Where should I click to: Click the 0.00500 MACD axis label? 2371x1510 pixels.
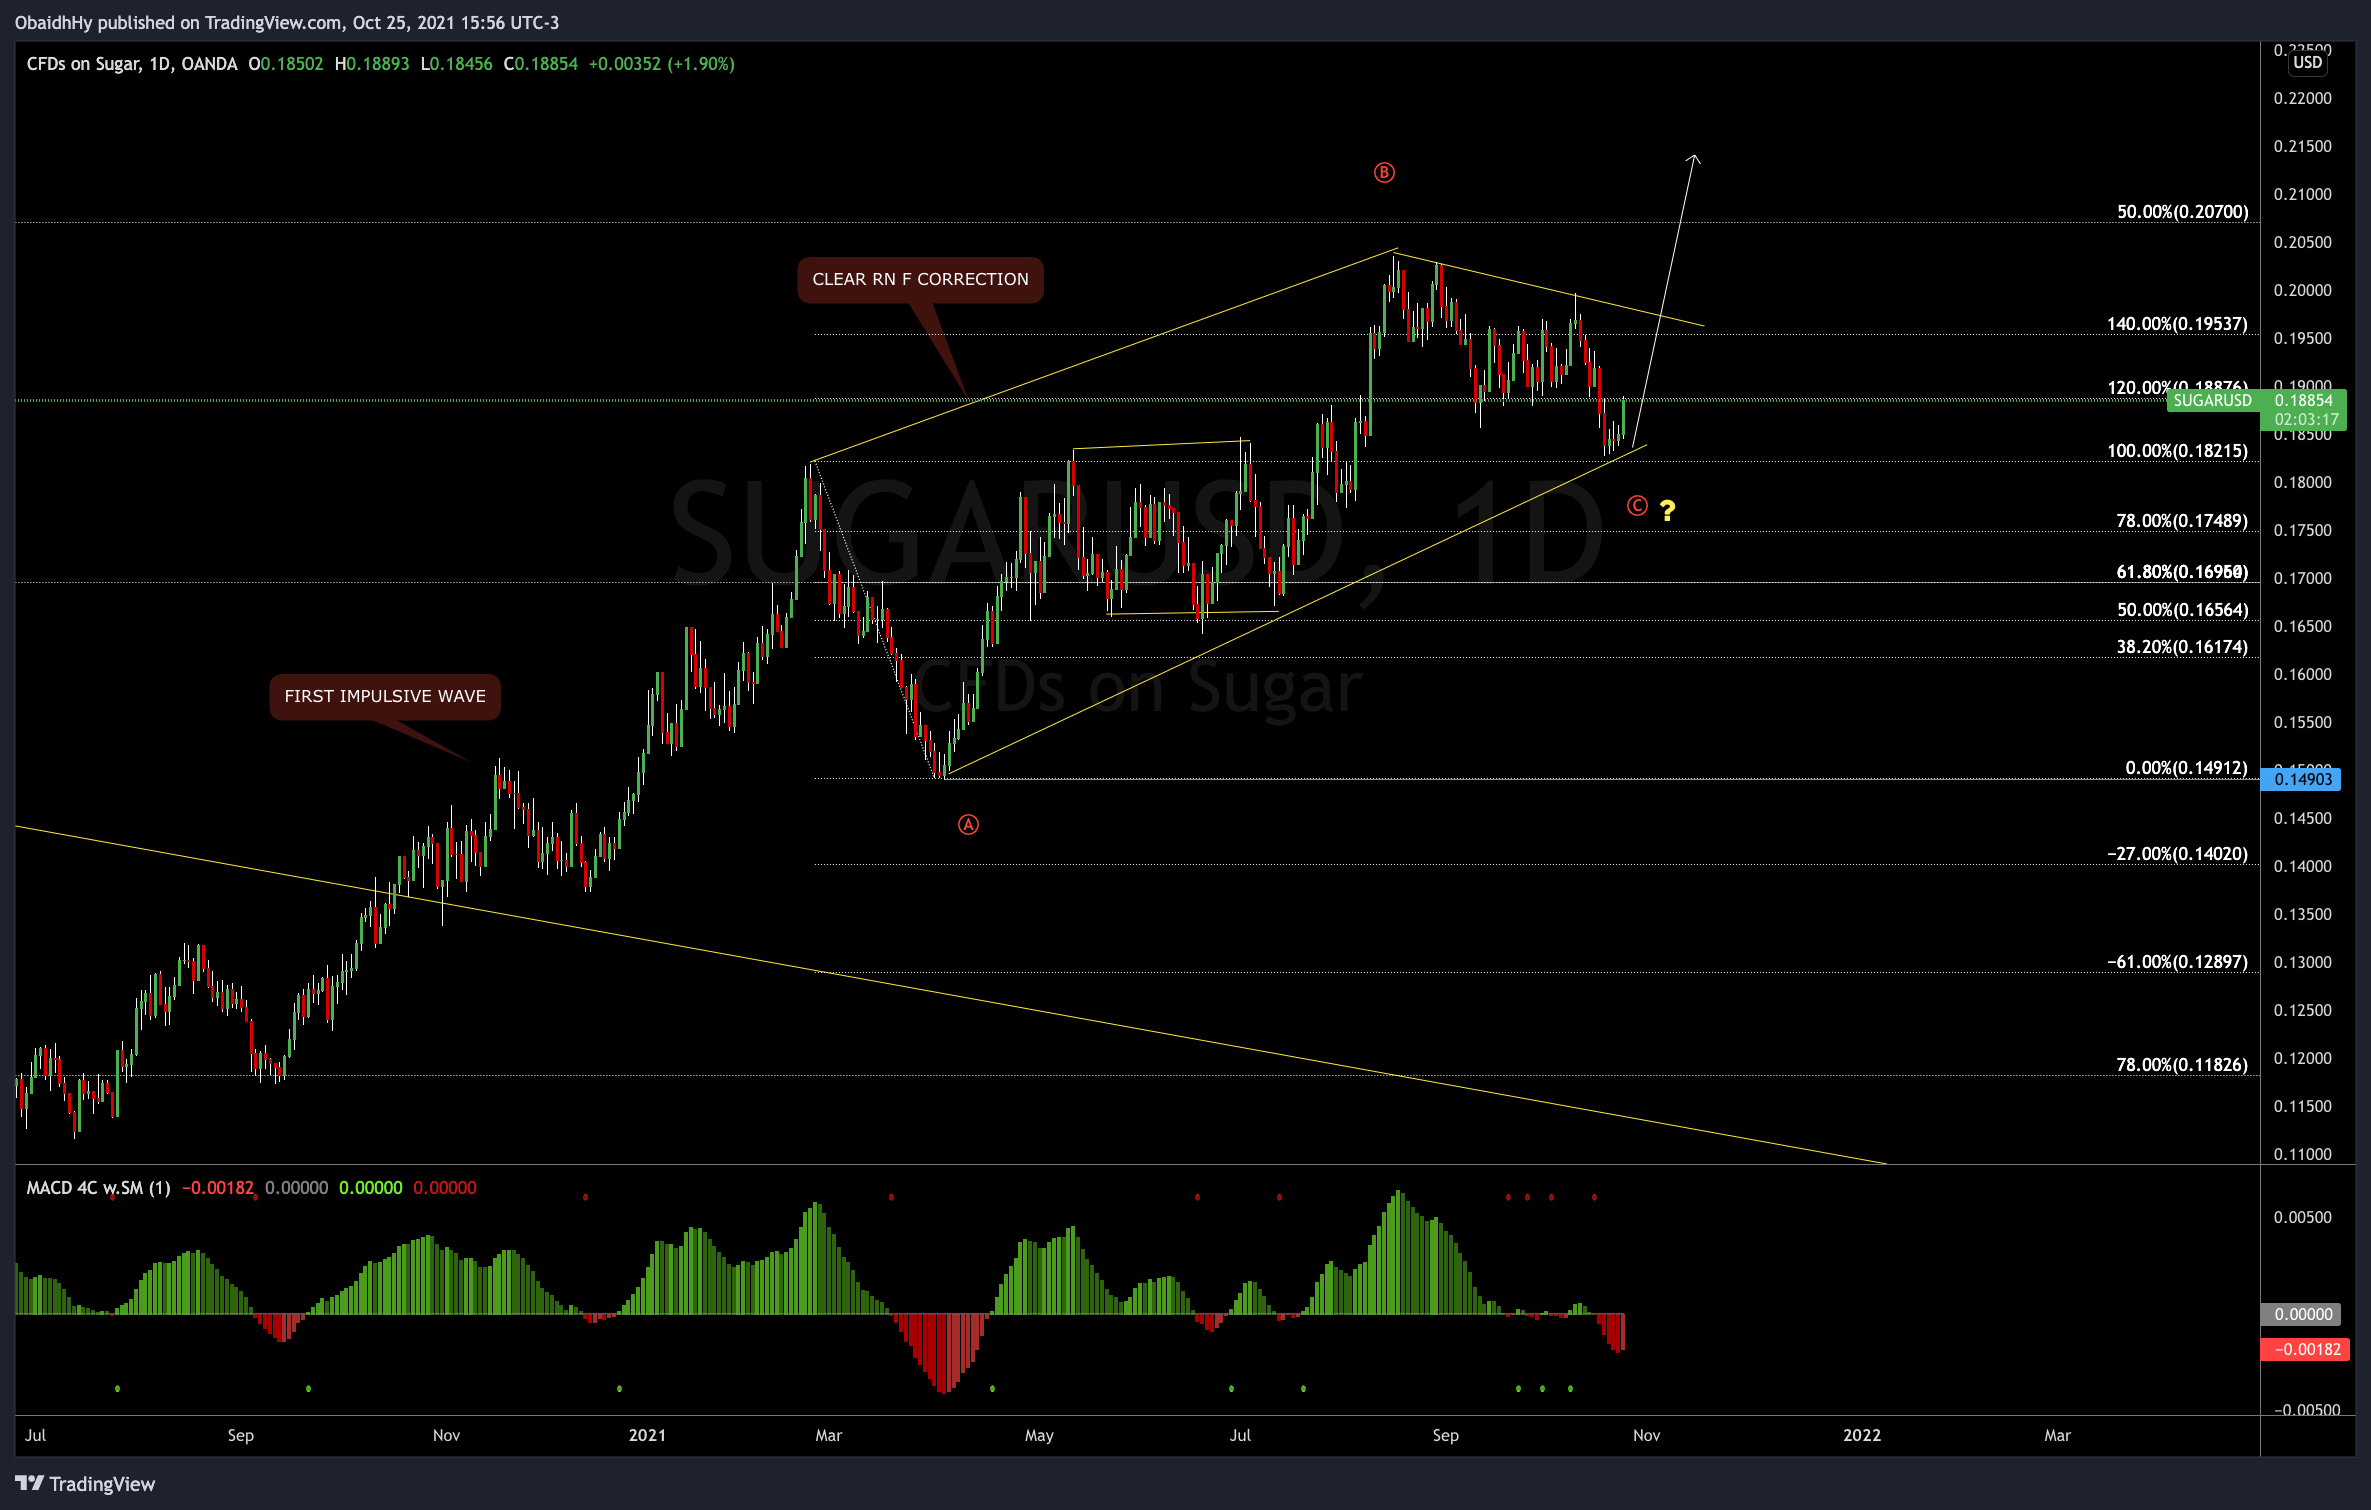tap(2302, 1217)
